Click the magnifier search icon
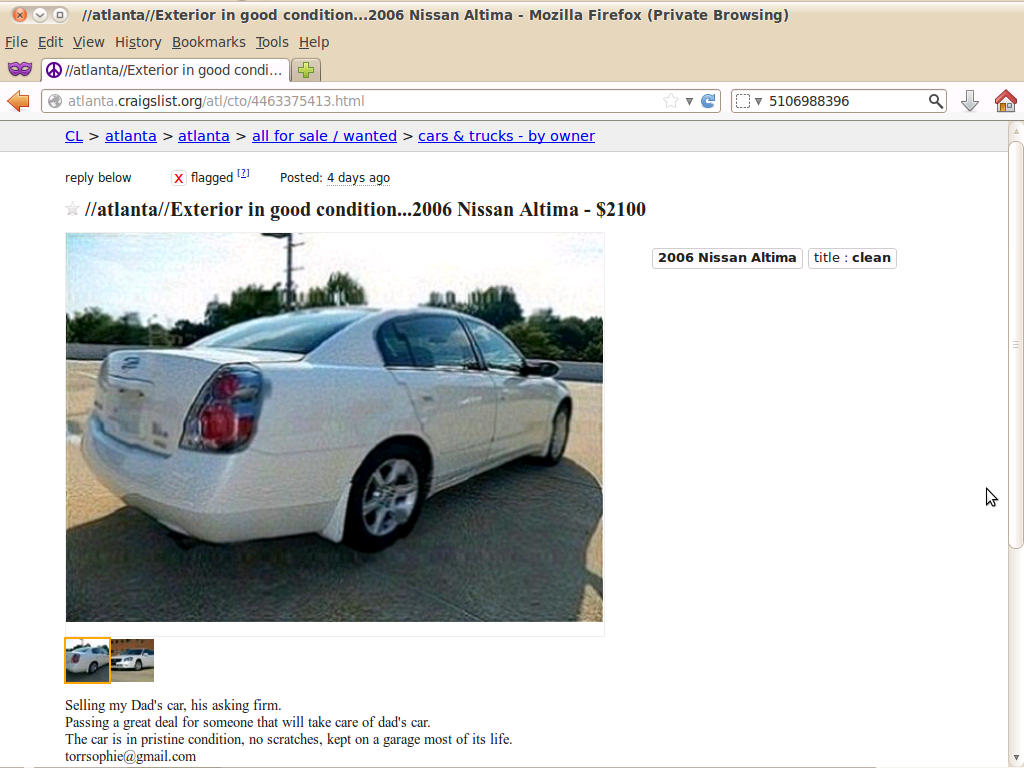The height and width of the screenshot is (768, 1024). 935,101
